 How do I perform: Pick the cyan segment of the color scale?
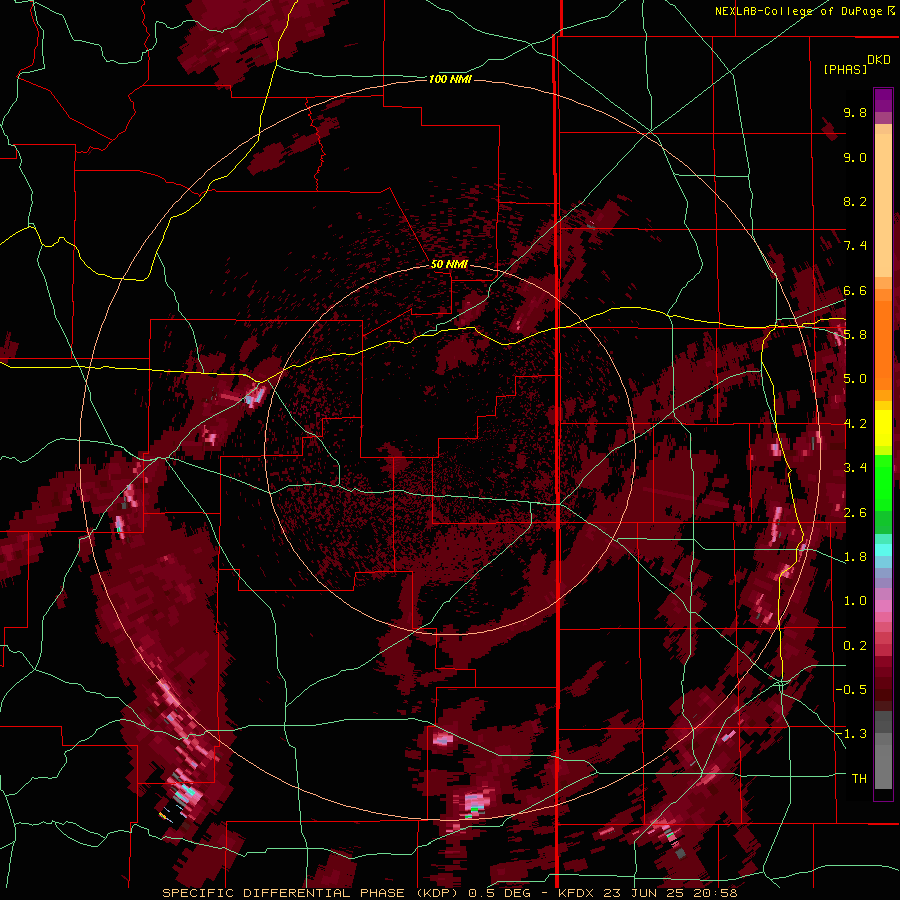[x=883, y=550]
